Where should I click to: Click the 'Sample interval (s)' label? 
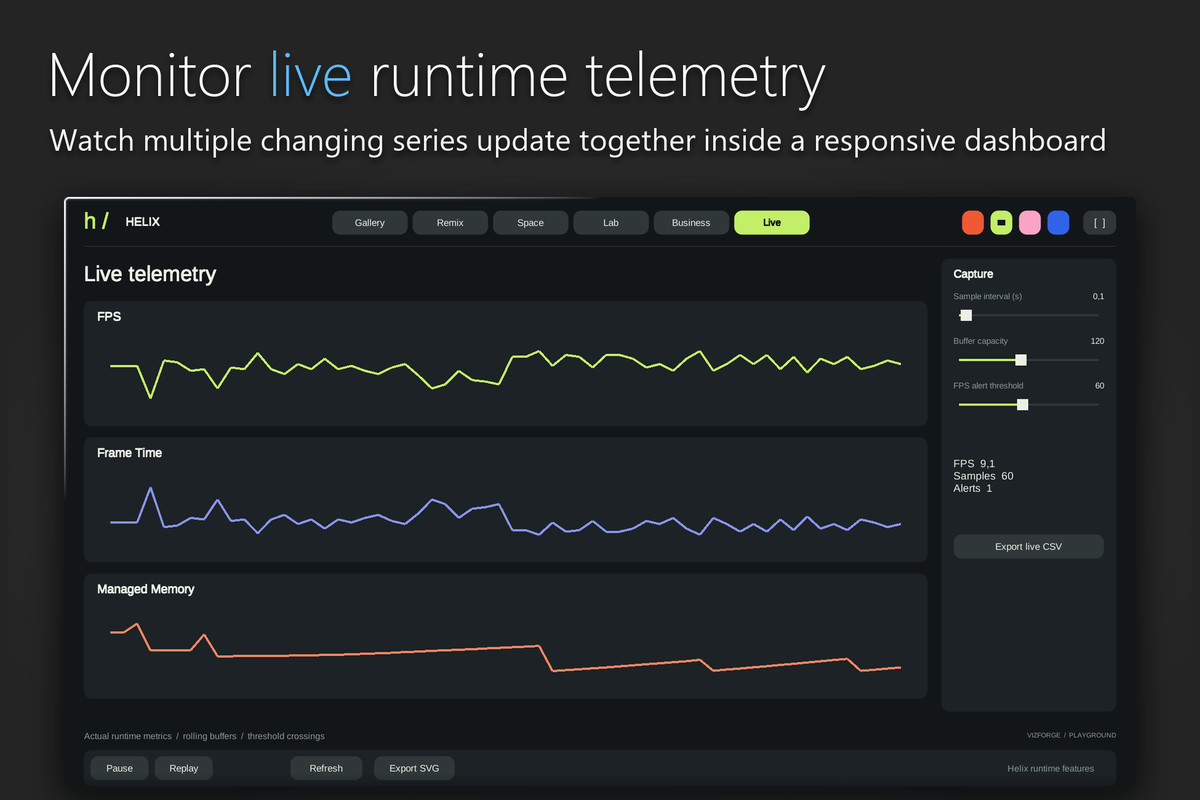pos(988,297)
